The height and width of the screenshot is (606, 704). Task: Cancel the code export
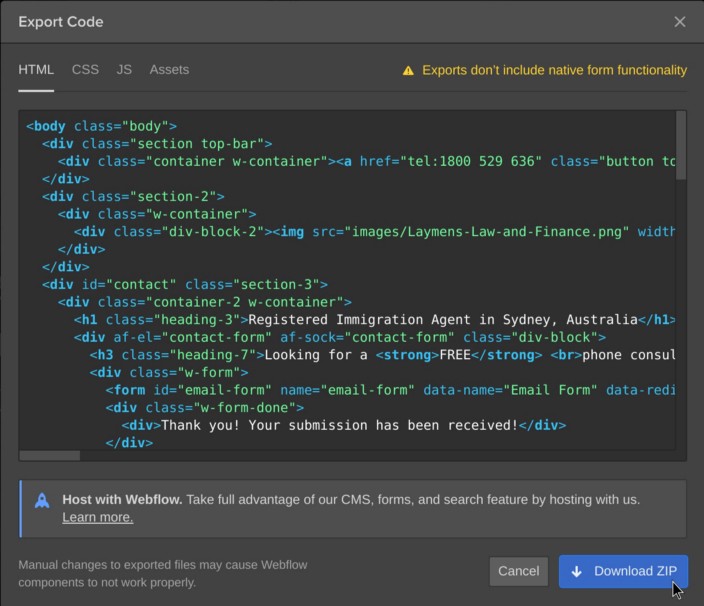(x=518, y=571)
